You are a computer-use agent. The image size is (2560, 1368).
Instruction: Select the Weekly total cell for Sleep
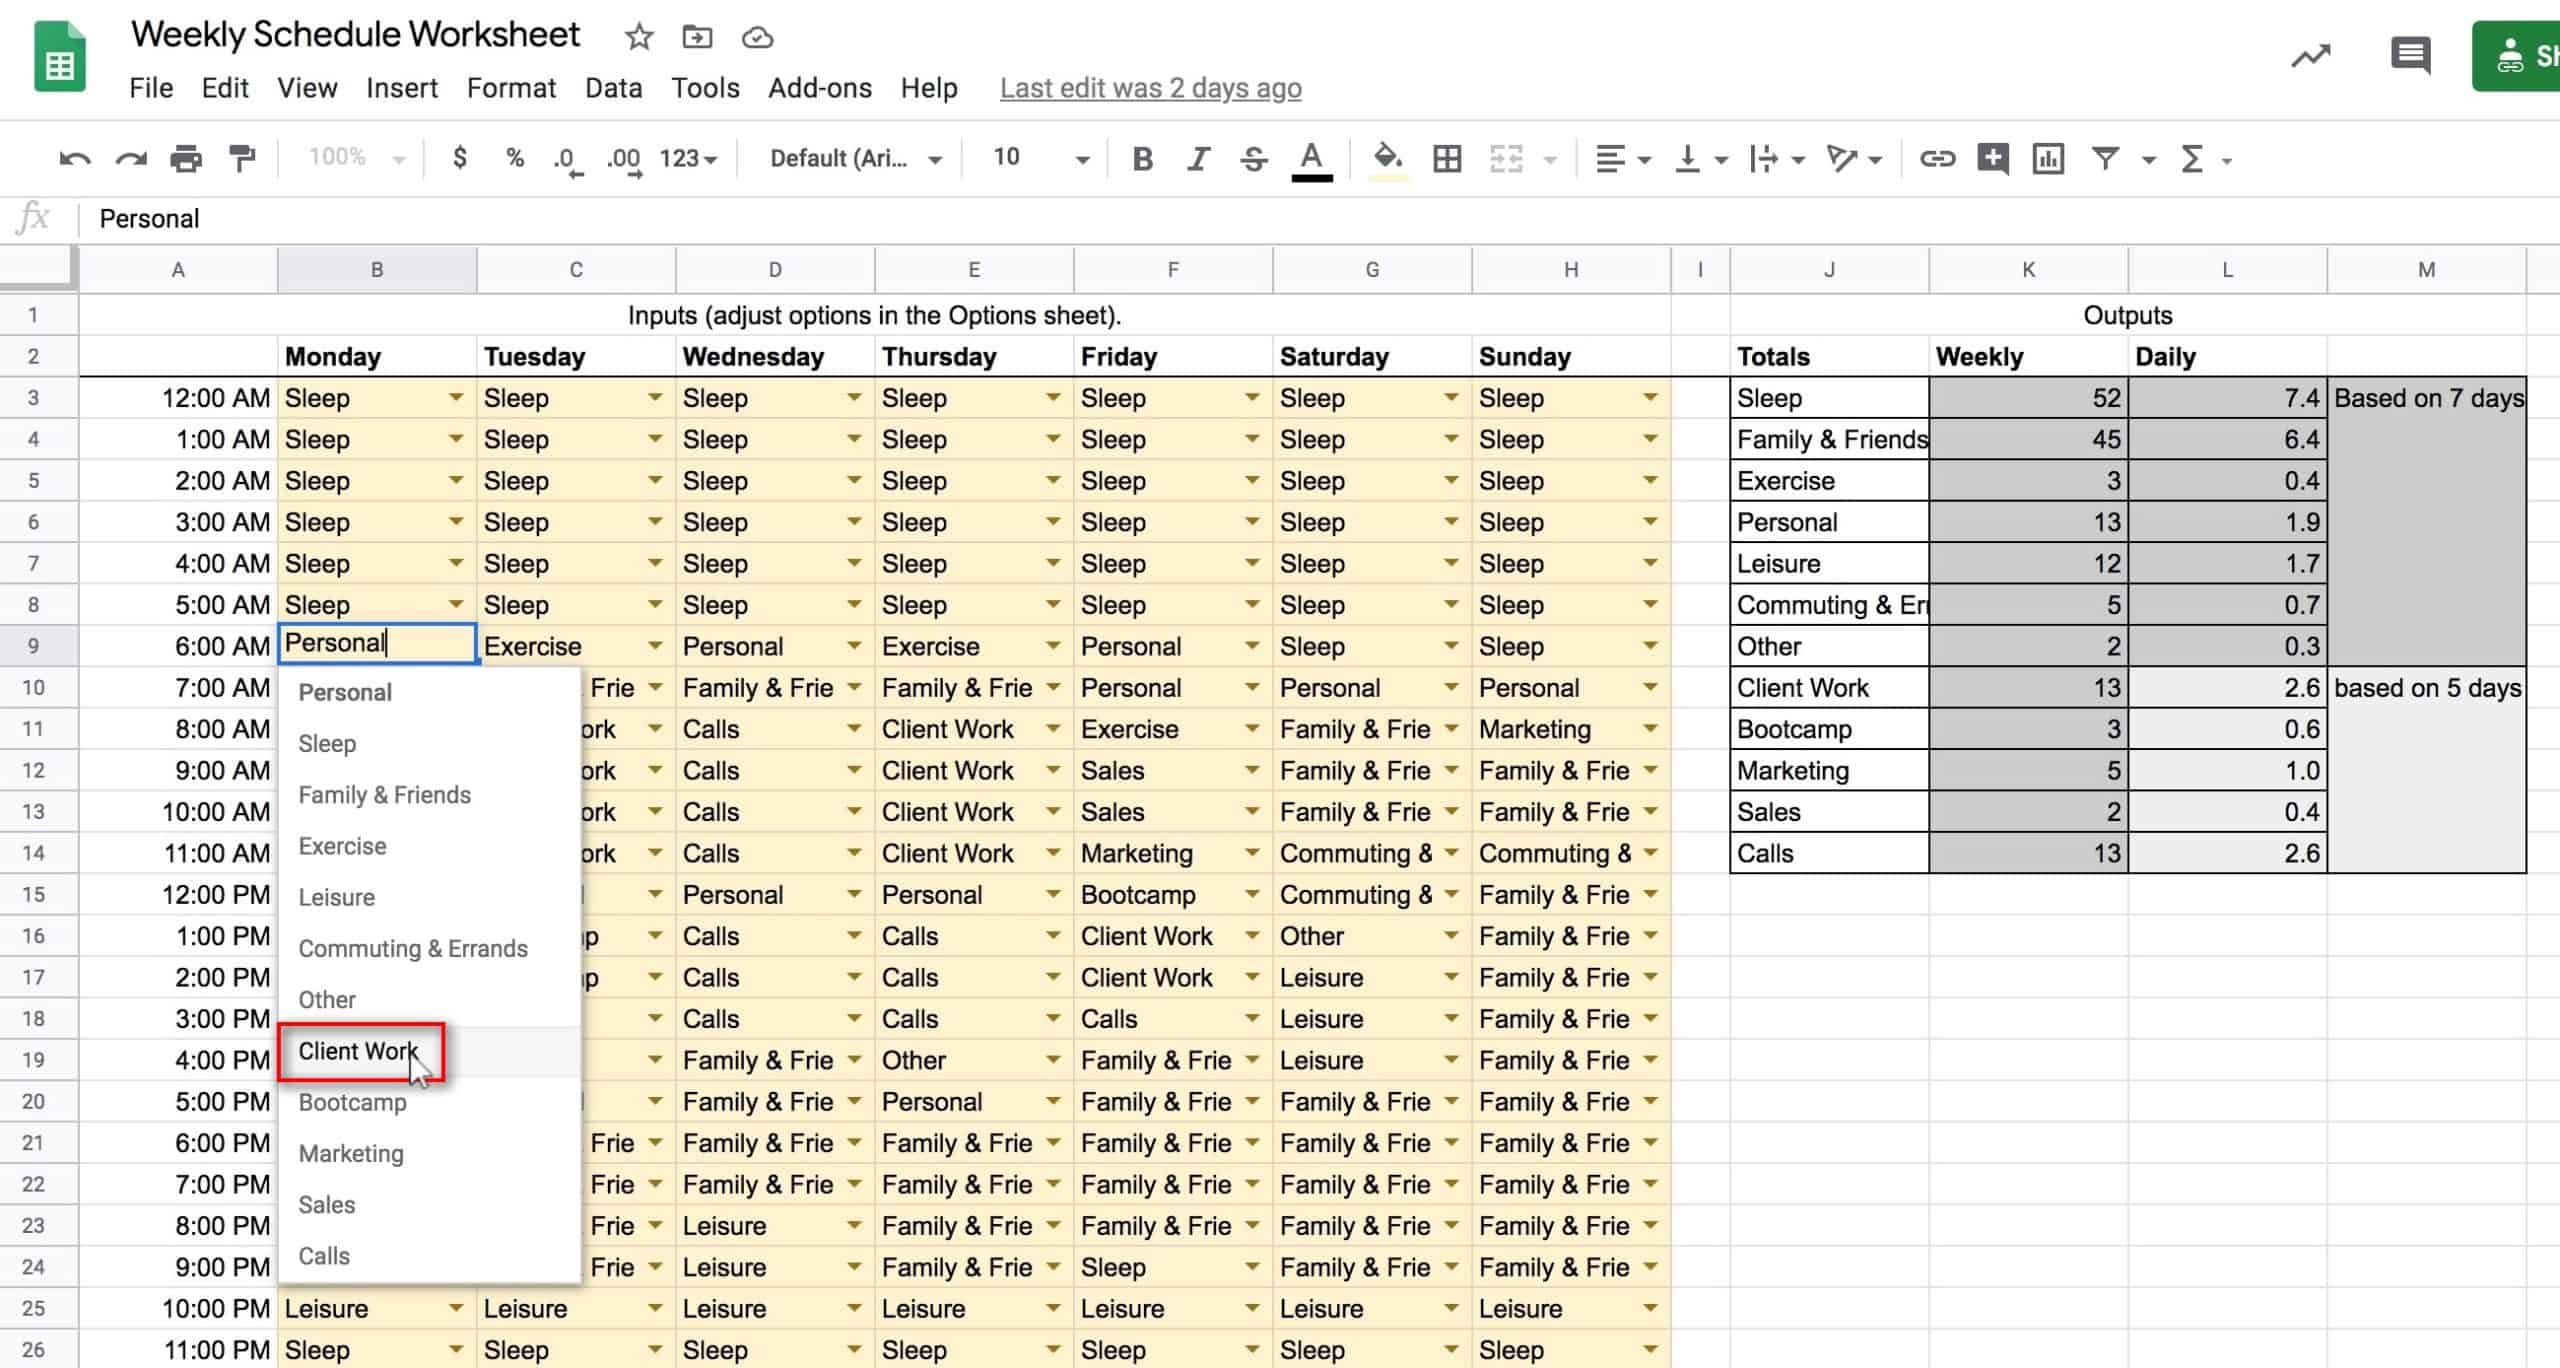(x=2028, y=398)
